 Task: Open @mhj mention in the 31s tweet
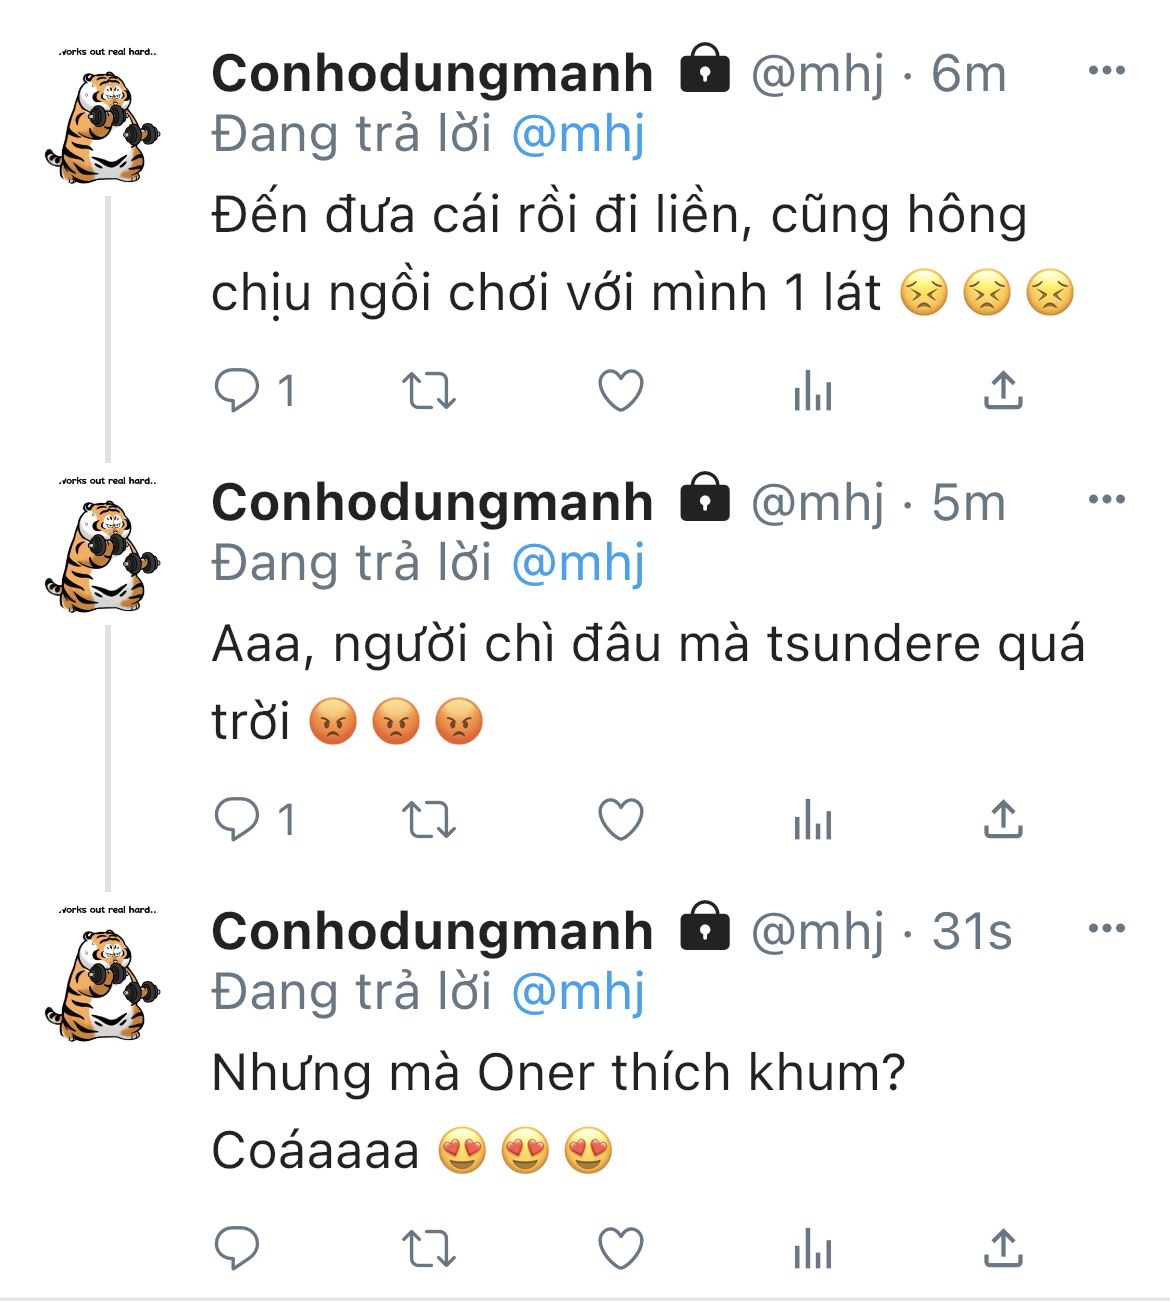click(577, 993)
